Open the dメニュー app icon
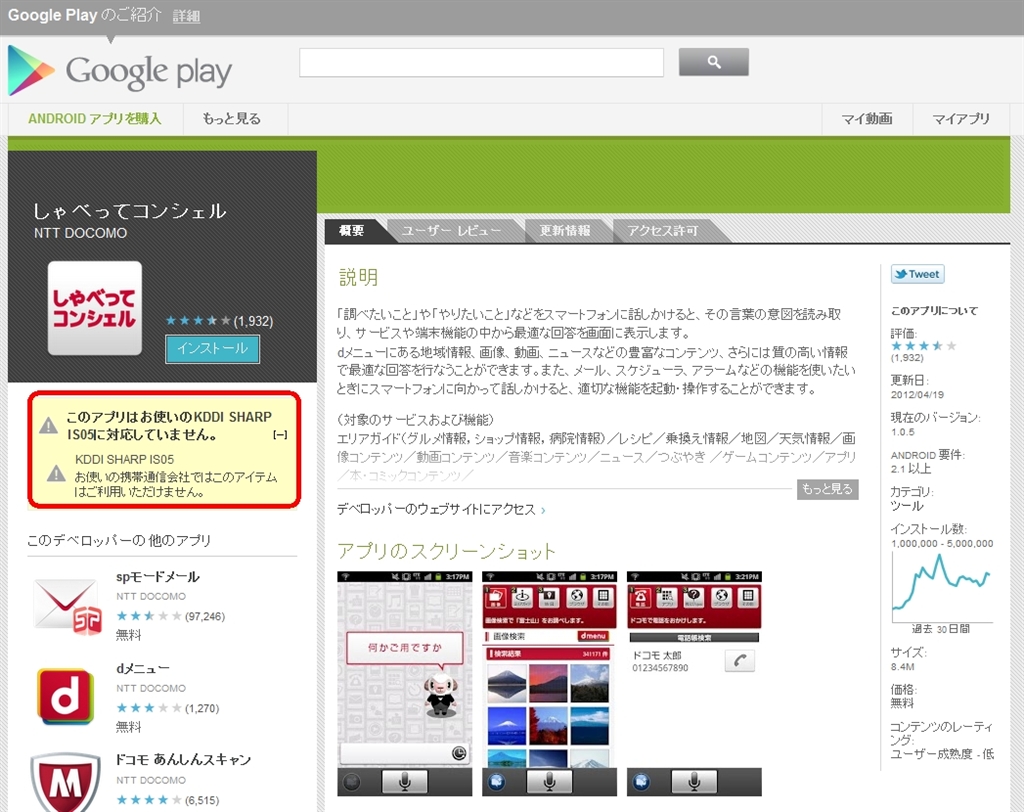 66,696
